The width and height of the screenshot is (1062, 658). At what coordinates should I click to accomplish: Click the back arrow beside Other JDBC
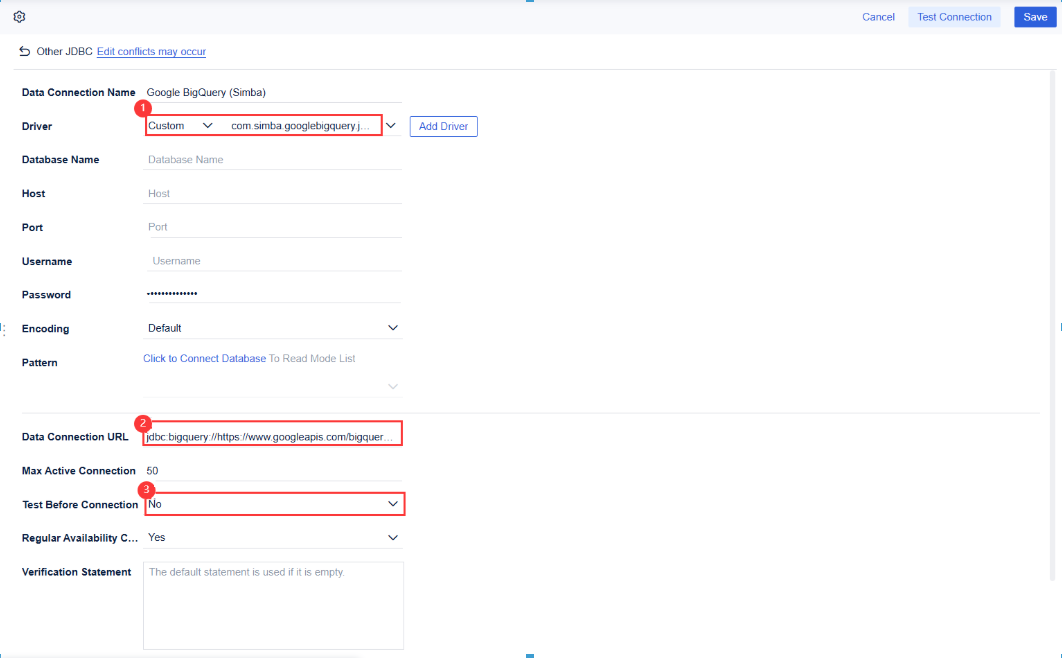tap(24, 51)
